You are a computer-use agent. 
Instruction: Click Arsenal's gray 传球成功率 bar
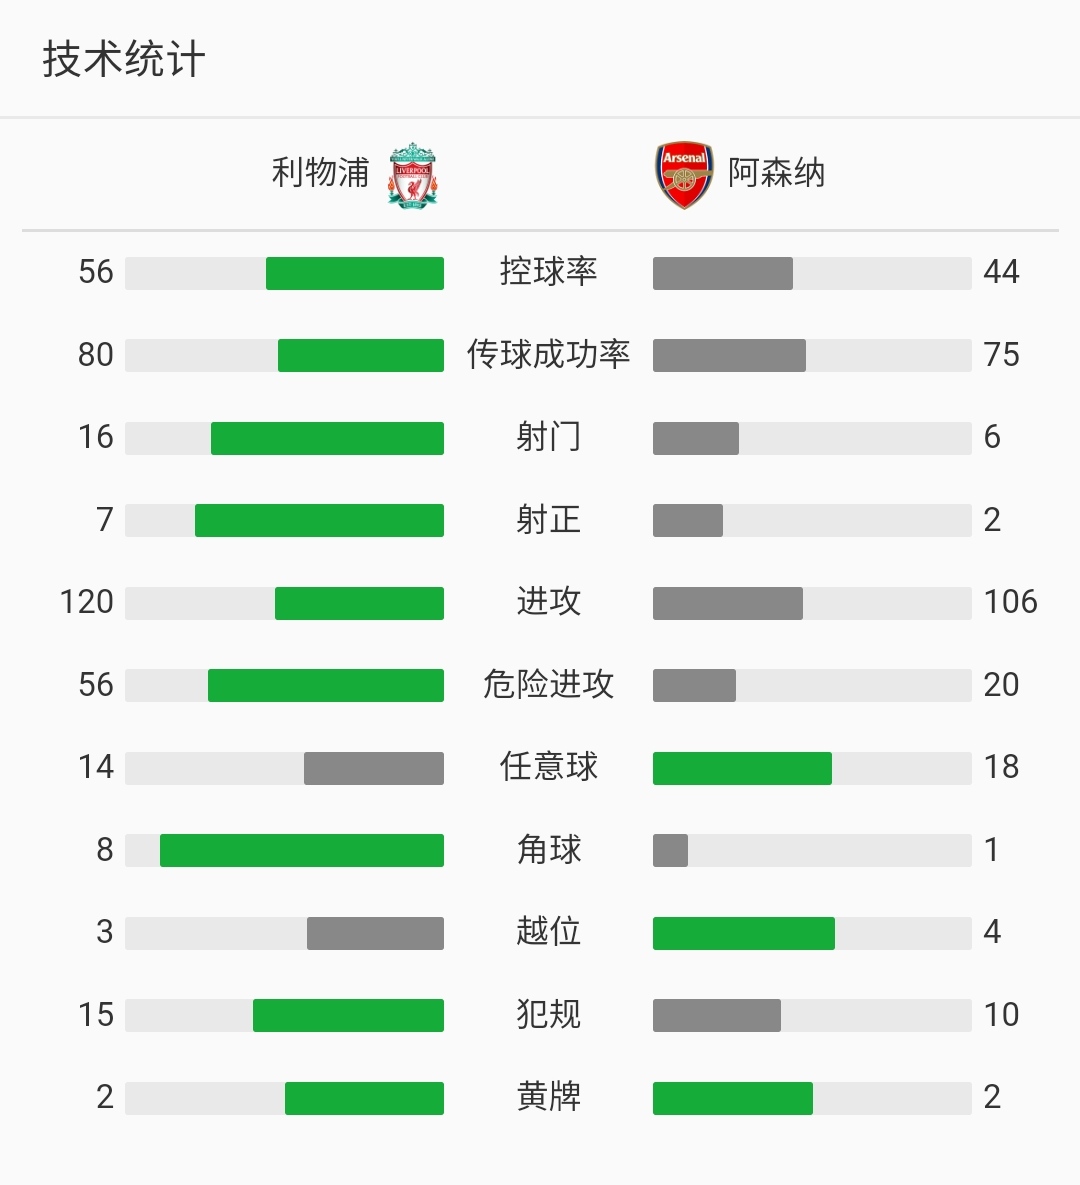coord(729,355)
